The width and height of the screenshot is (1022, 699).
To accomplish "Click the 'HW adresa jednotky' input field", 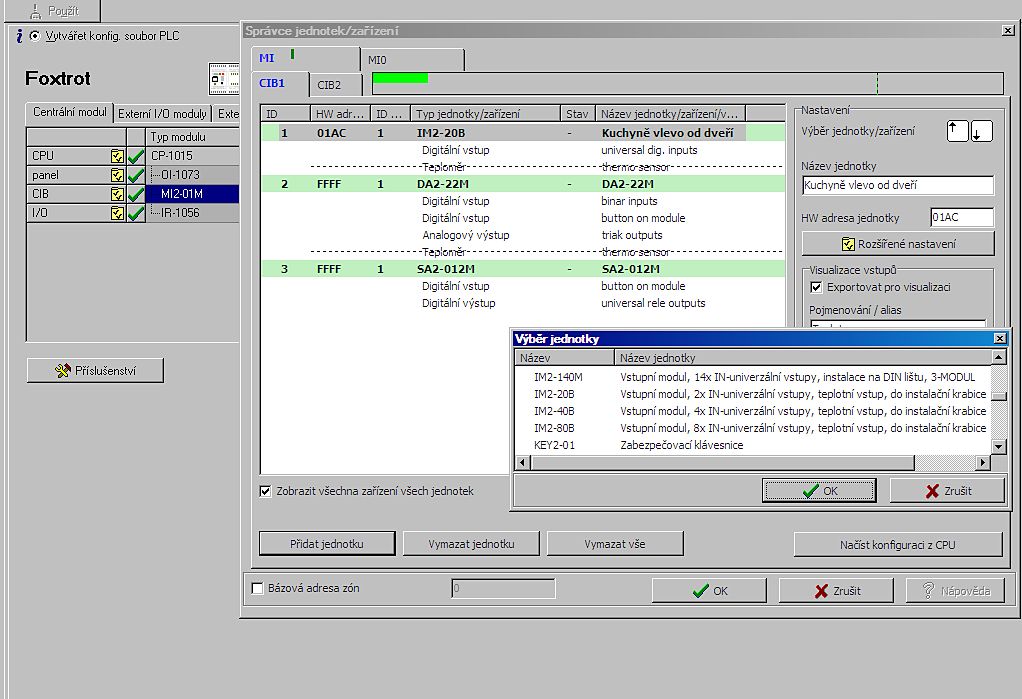I will [x=960, y=217].
